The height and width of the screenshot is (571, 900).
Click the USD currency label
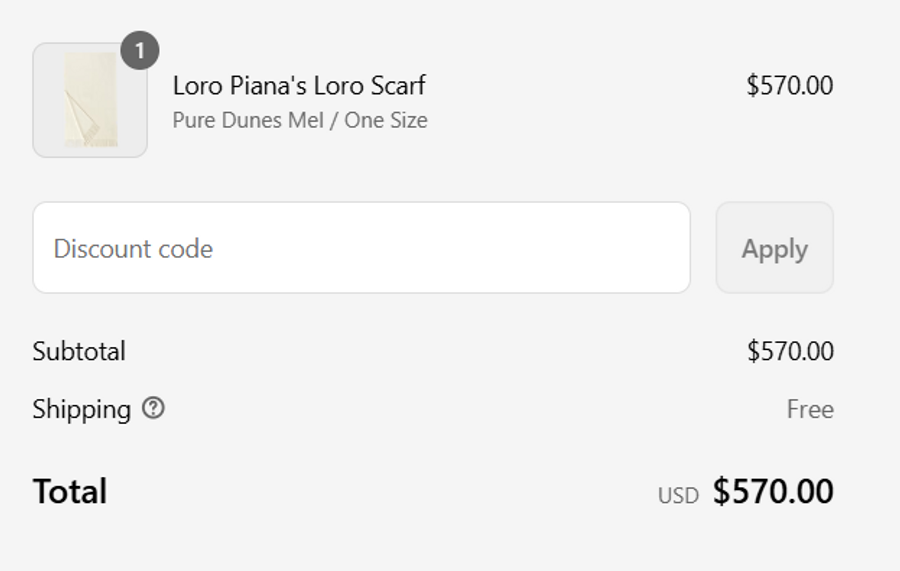coord(678,495)
